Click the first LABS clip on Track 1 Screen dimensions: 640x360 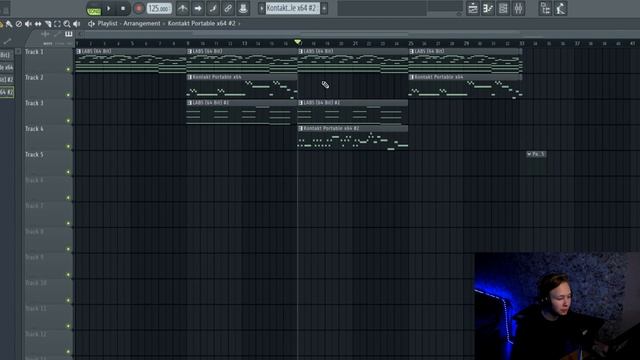[x=131, y=60]
